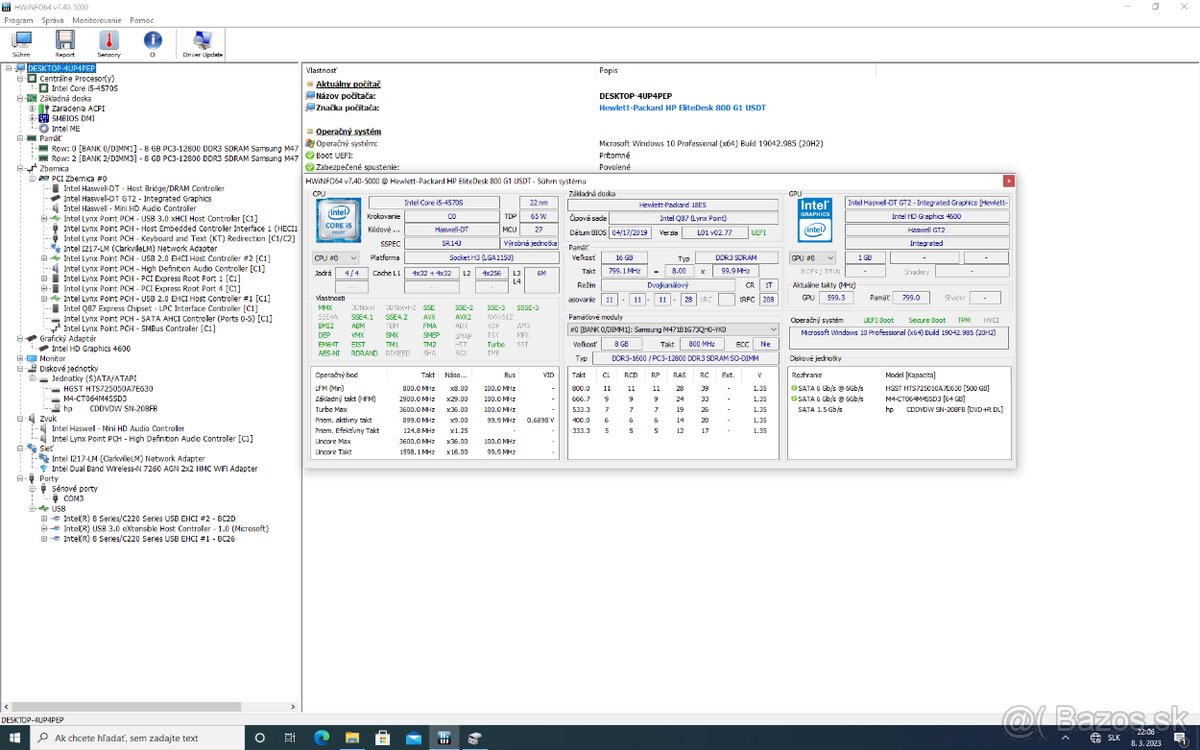Screen dimensions: 1200x750
Task: Open File Explorer from taskbar
Action: tap(352, 738)
